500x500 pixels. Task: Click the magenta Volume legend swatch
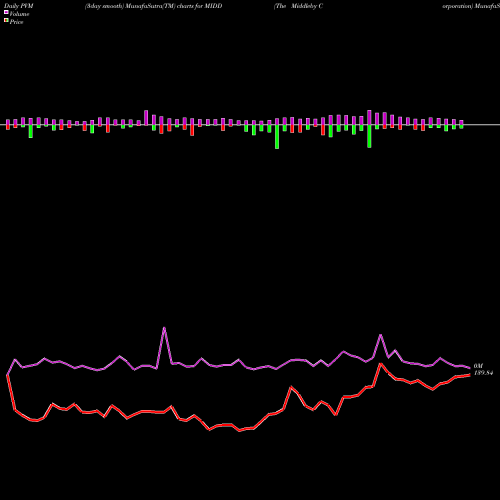6,12
